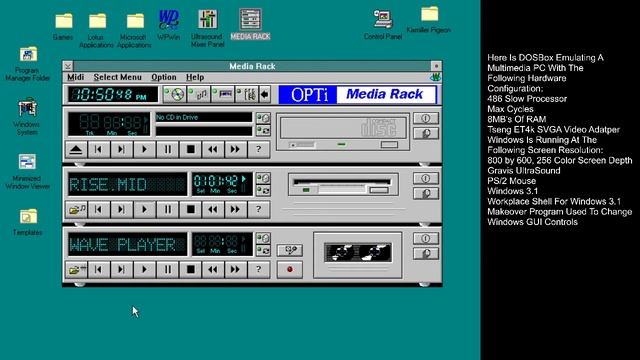Skip to next track in CD player

[121, 149]
